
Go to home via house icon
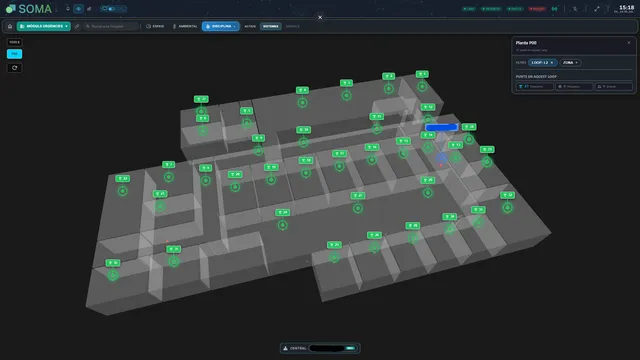point(10,26)
